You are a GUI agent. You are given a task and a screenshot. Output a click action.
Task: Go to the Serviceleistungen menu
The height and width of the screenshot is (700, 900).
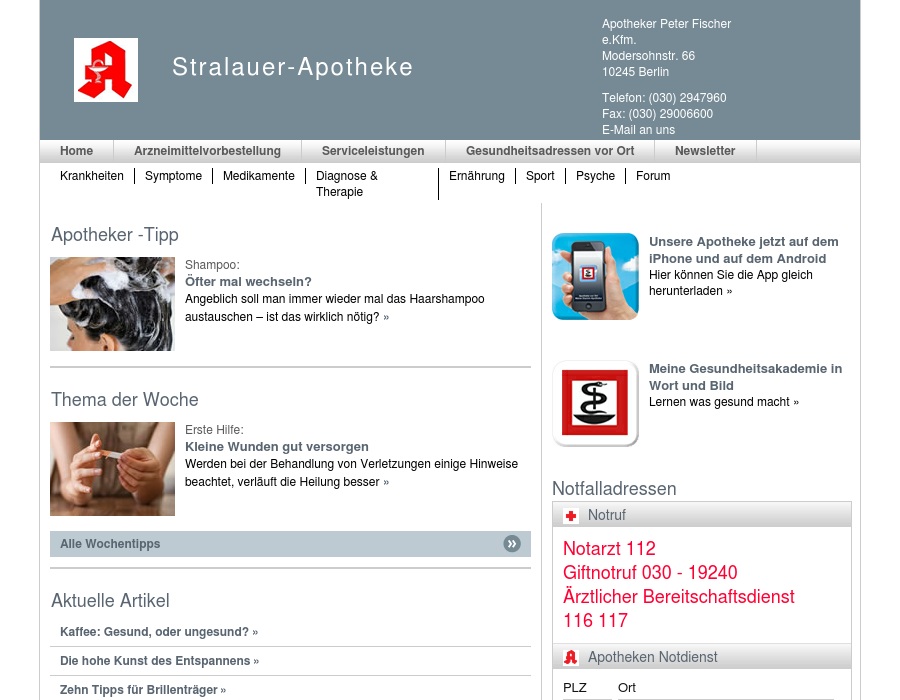tap(373, 151)
